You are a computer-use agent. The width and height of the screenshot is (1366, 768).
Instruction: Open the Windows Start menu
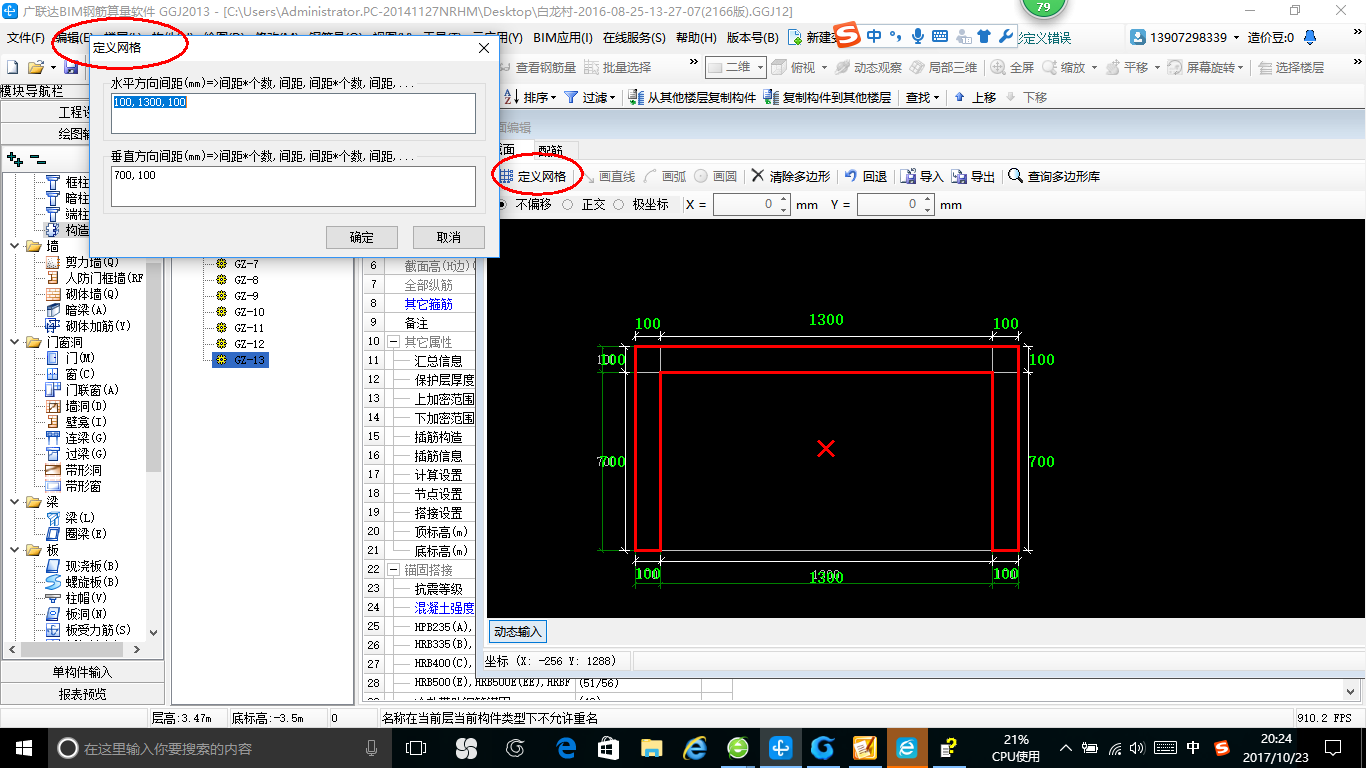[x=22, y=748]
